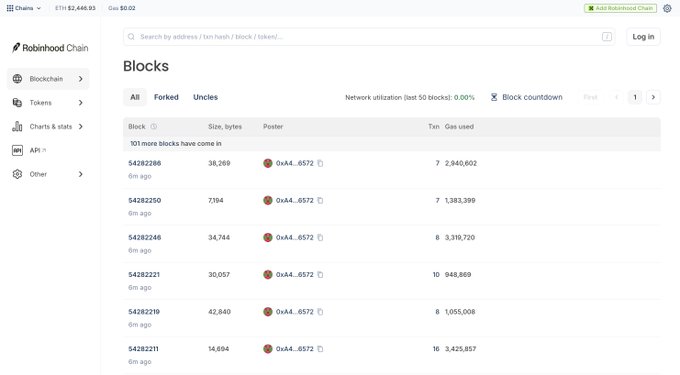Open block 54282211
The image size is (680, 375).
(x=143, y=349)
